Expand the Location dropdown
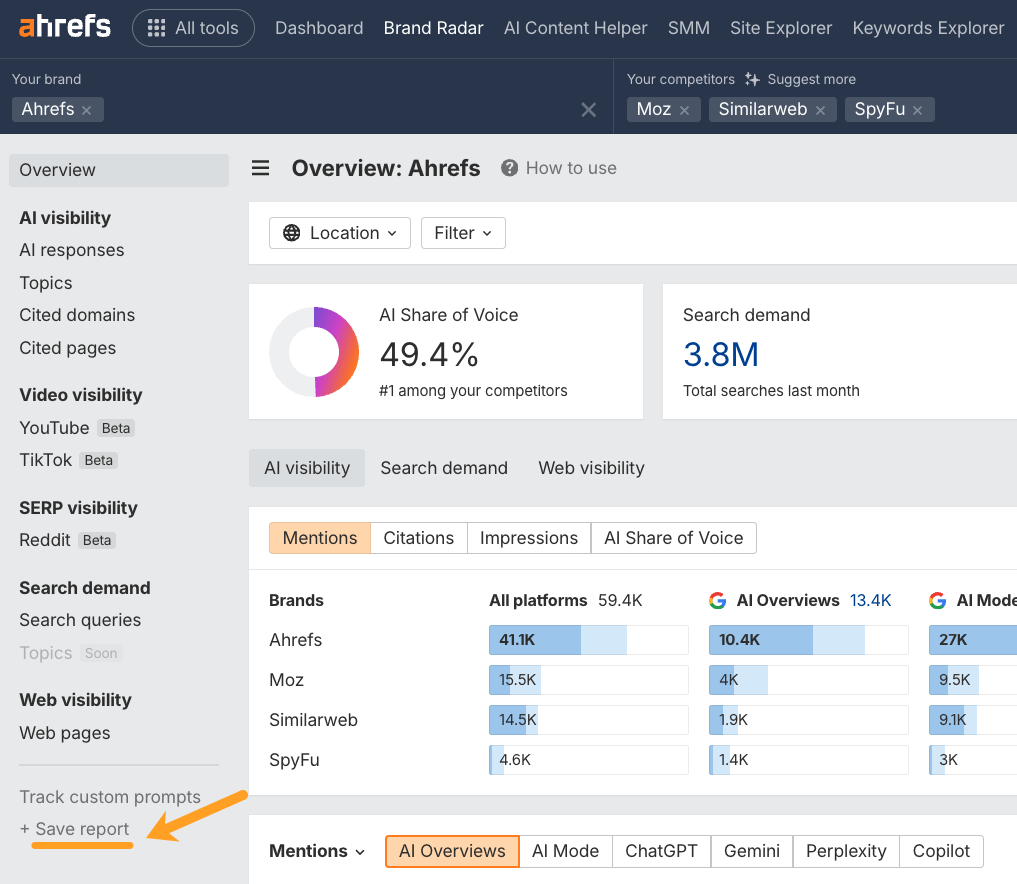 click(340, 233)
